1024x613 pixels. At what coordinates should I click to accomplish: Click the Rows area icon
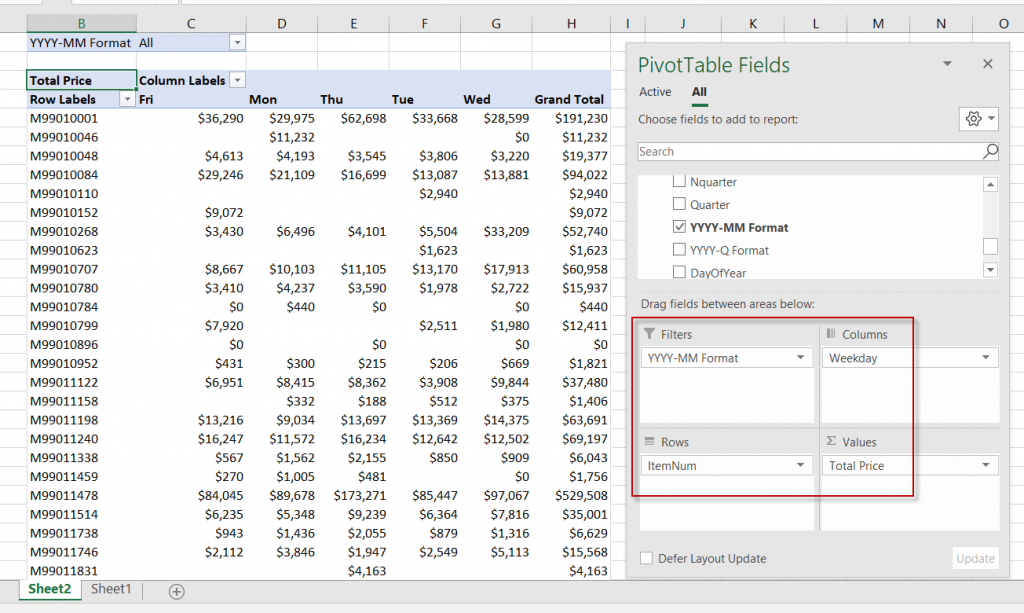point(649,442)
